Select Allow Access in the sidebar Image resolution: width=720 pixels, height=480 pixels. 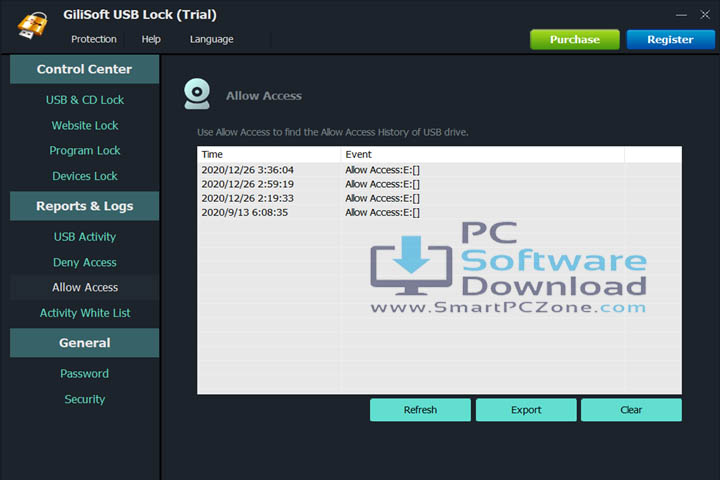(x=85, y=288)
